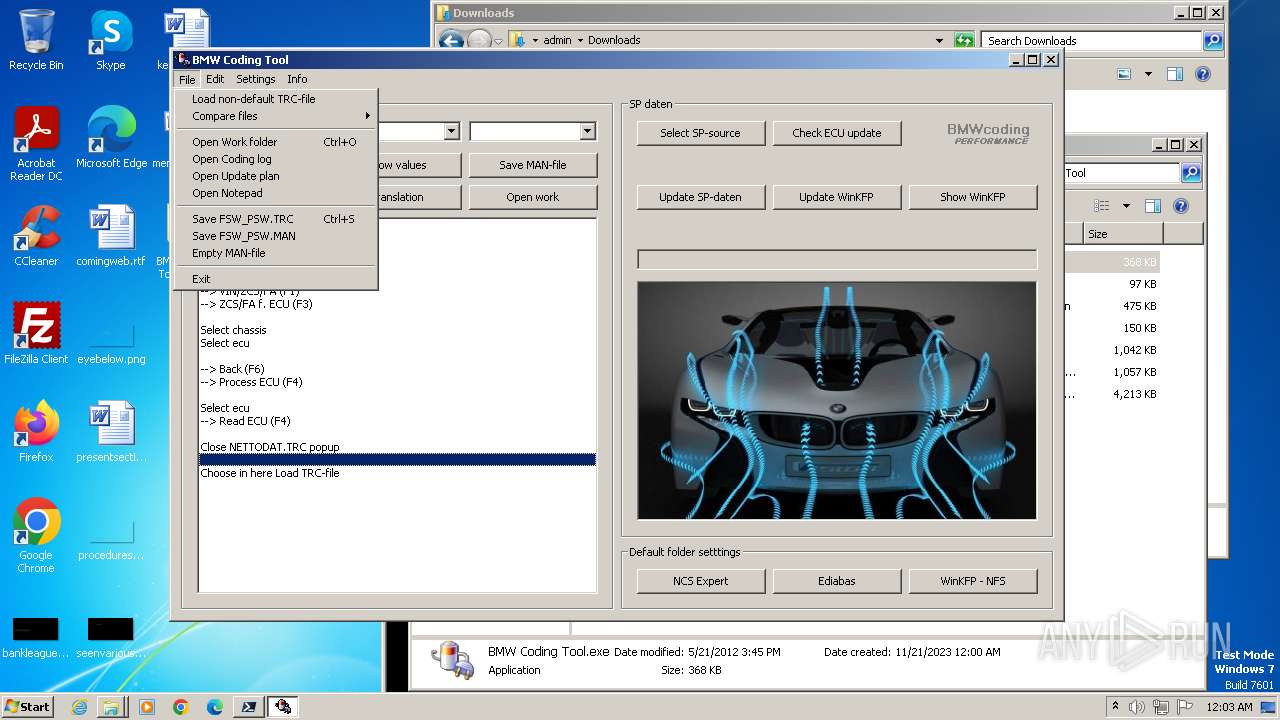Expand Compare files submenu

pyautogui.click(x=276, y=116)
